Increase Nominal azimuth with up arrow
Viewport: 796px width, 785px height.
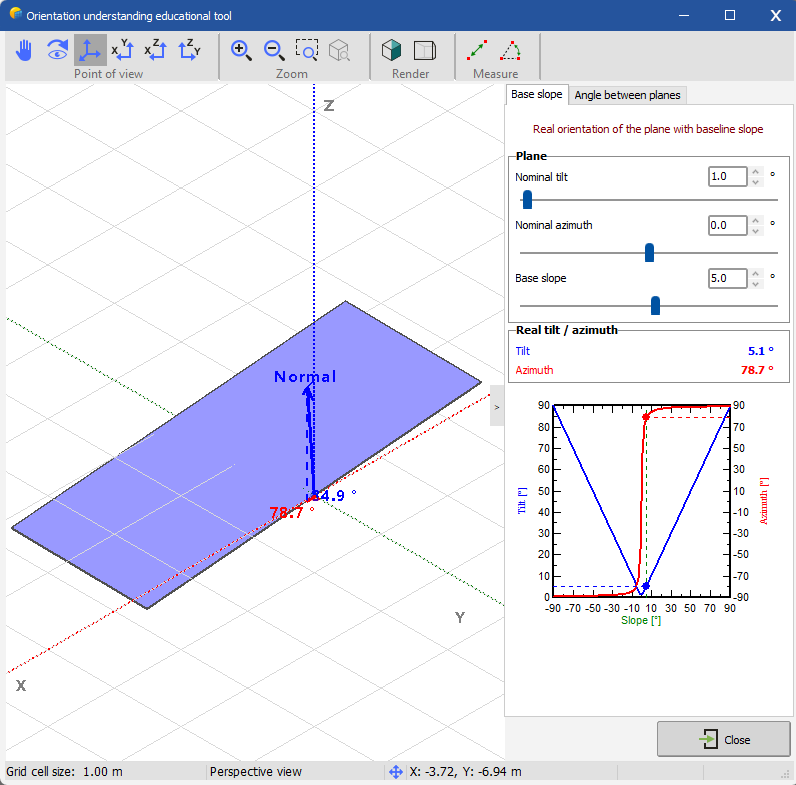point(755,220)
